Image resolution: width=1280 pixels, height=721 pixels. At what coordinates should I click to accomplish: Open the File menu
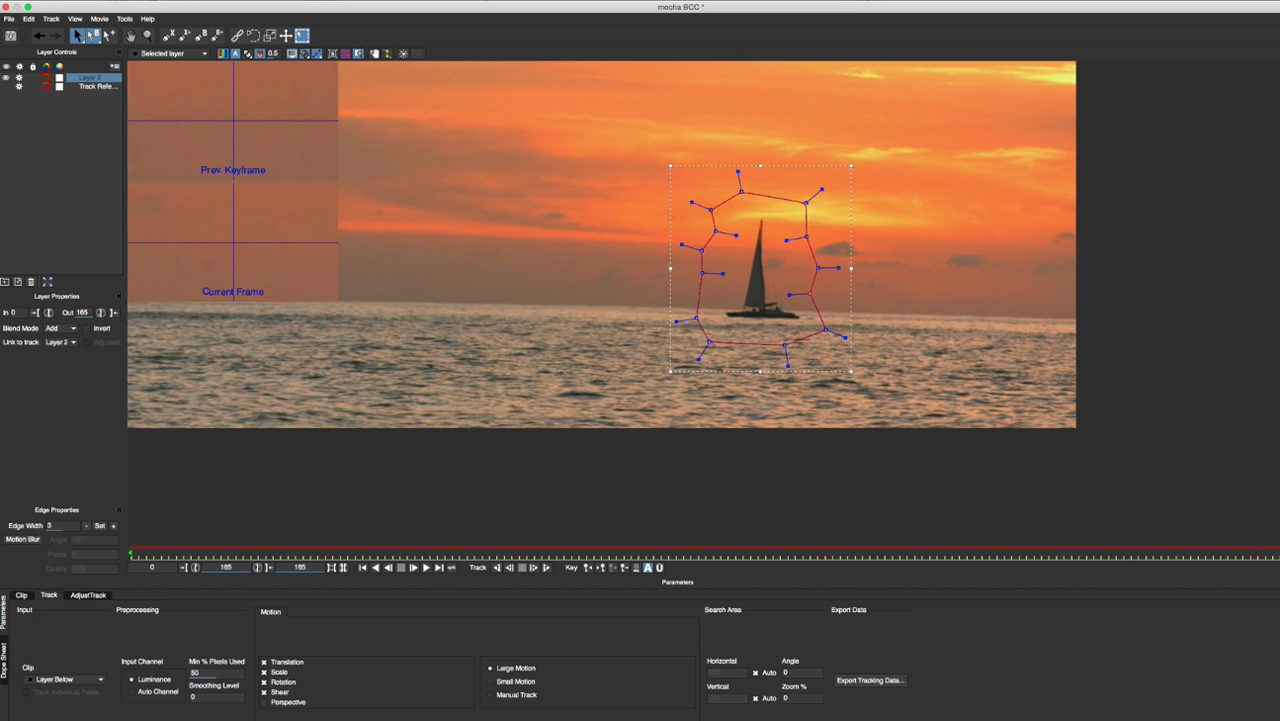tap(9, 19)
